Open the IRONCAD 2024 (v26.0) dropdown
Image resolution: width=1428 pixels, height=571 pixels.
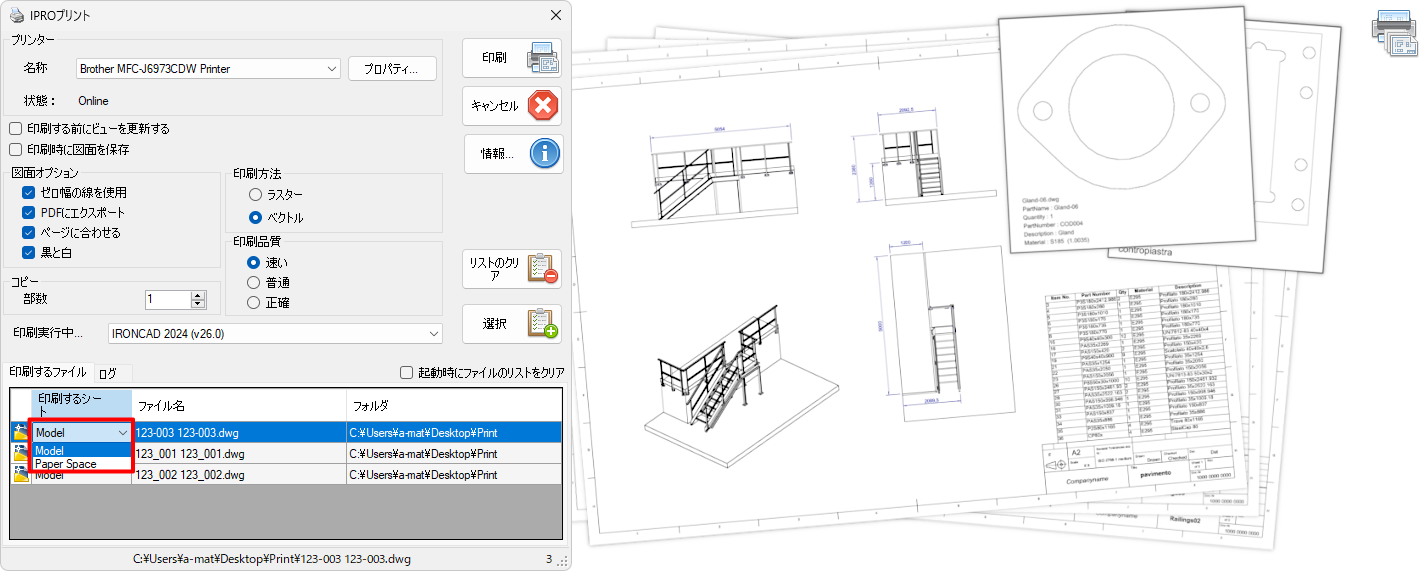[x=434, y=333]
